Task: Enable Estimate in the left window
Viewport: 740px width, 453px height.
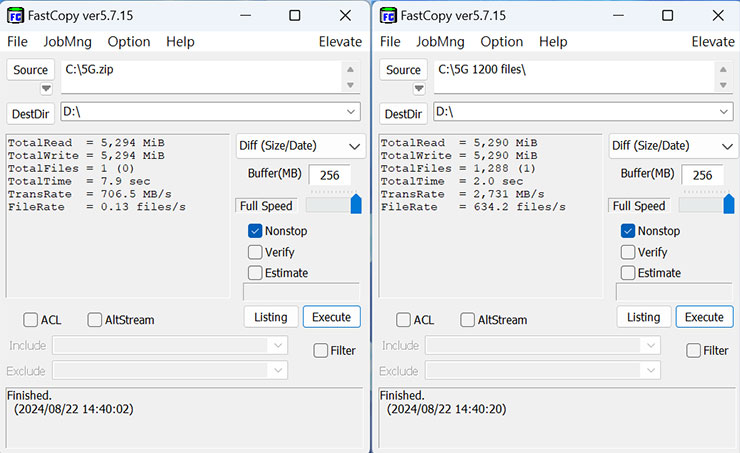Action: (255, 273)
